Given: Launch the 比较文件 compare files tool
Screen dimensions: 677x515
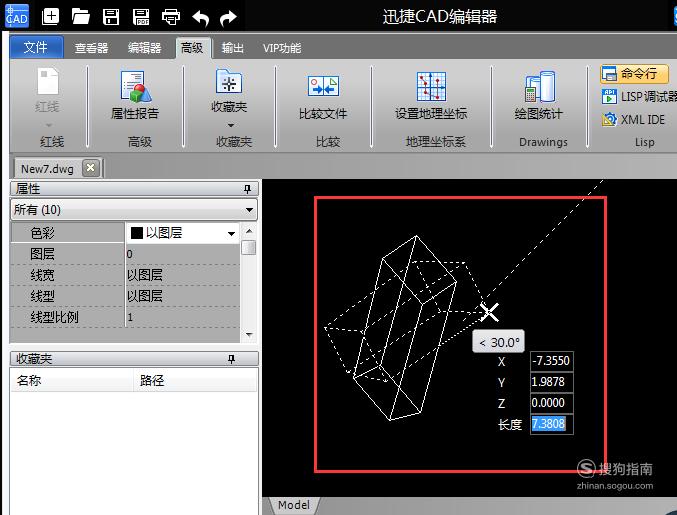Looking at the screenshot, I should click(x=323, y=97).
